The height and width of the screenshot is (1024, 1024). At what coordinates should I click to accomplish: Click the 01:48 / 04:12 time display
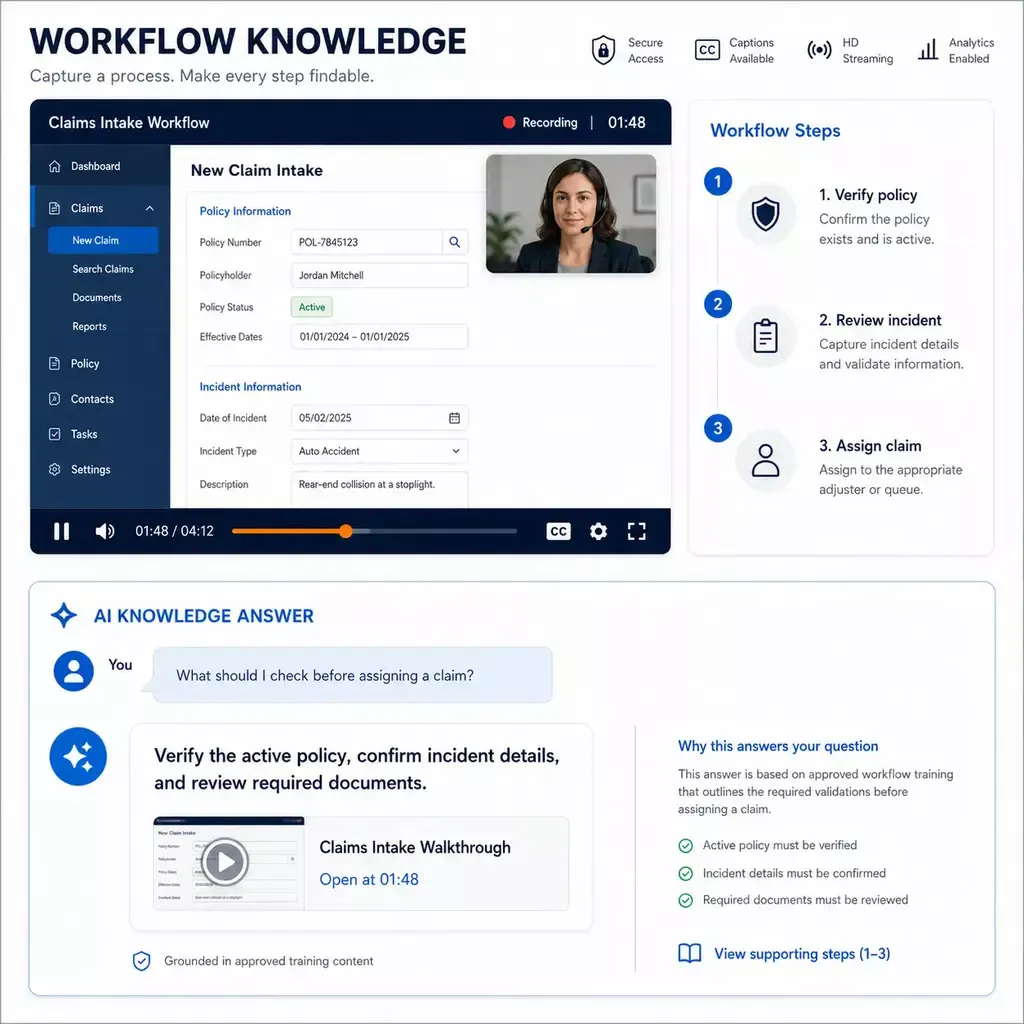pyautogui.click(x=174, y=531)
